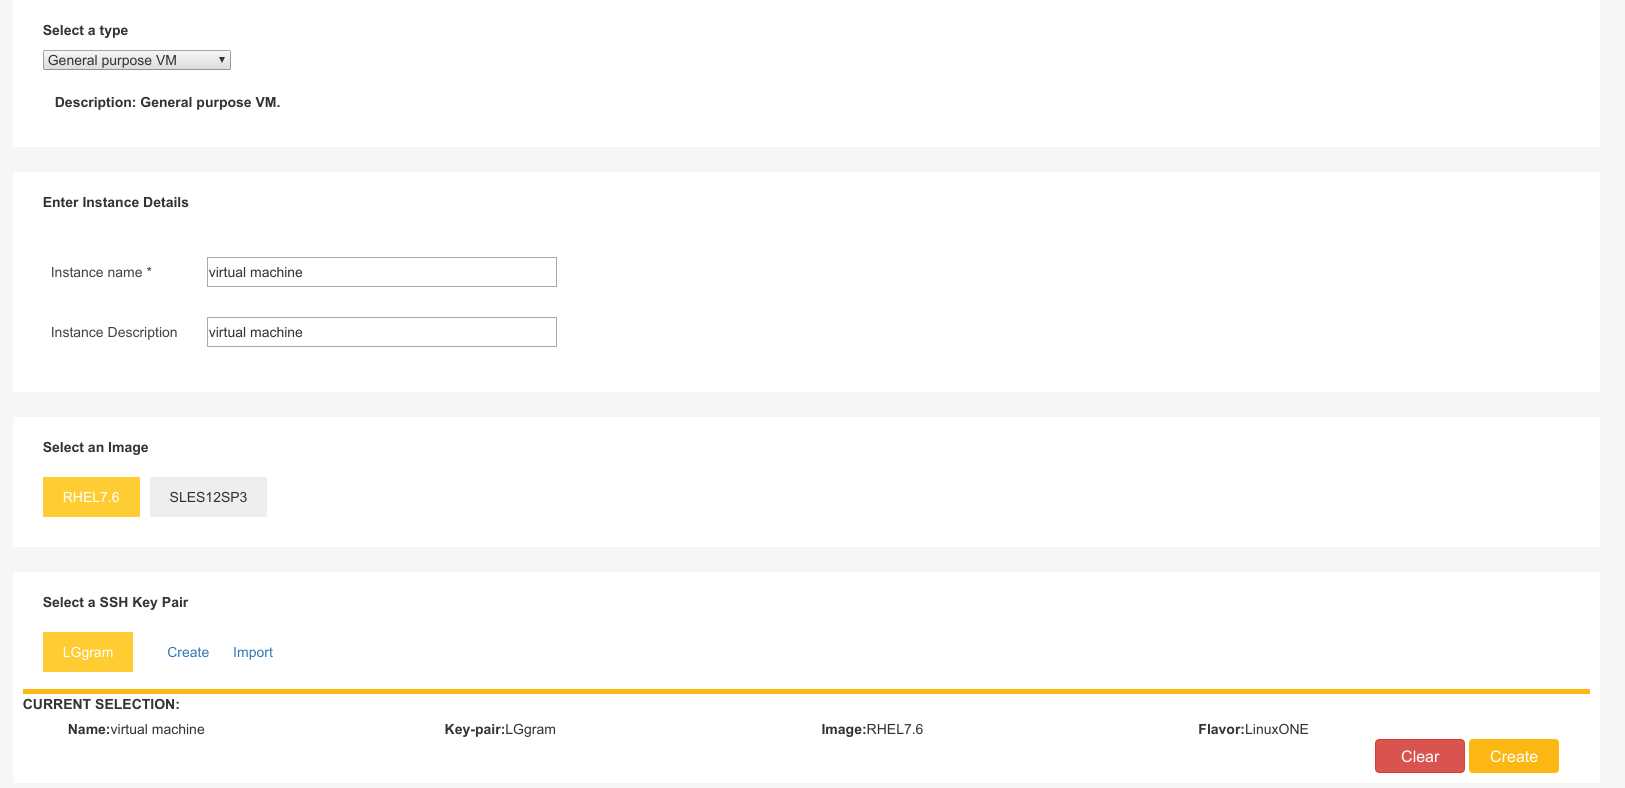Image resolution: width=1625 pixels, height=788 pixels.
Task: Click the Key-pair:LGgram summary text
Action: 500,729
